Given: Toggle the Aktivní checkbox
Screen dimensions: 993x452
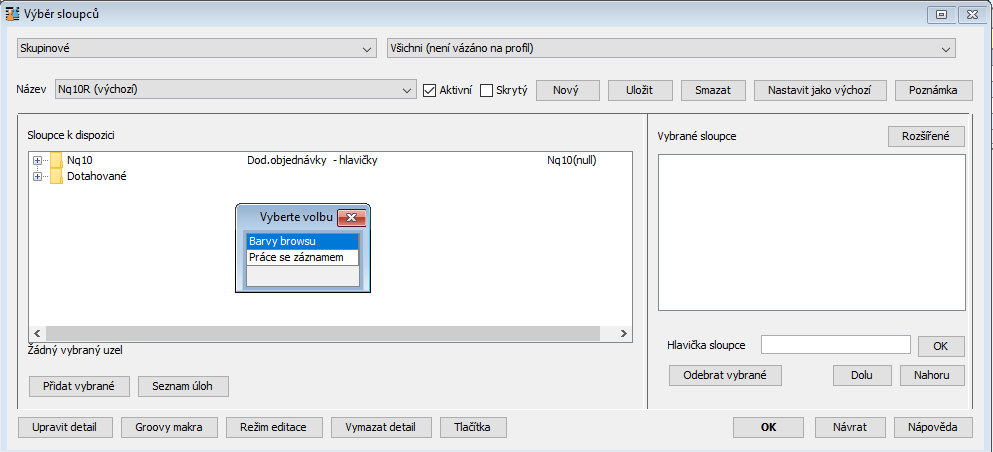Looking at the screenshot, I should pyautogui.click(x=430, y=90).
